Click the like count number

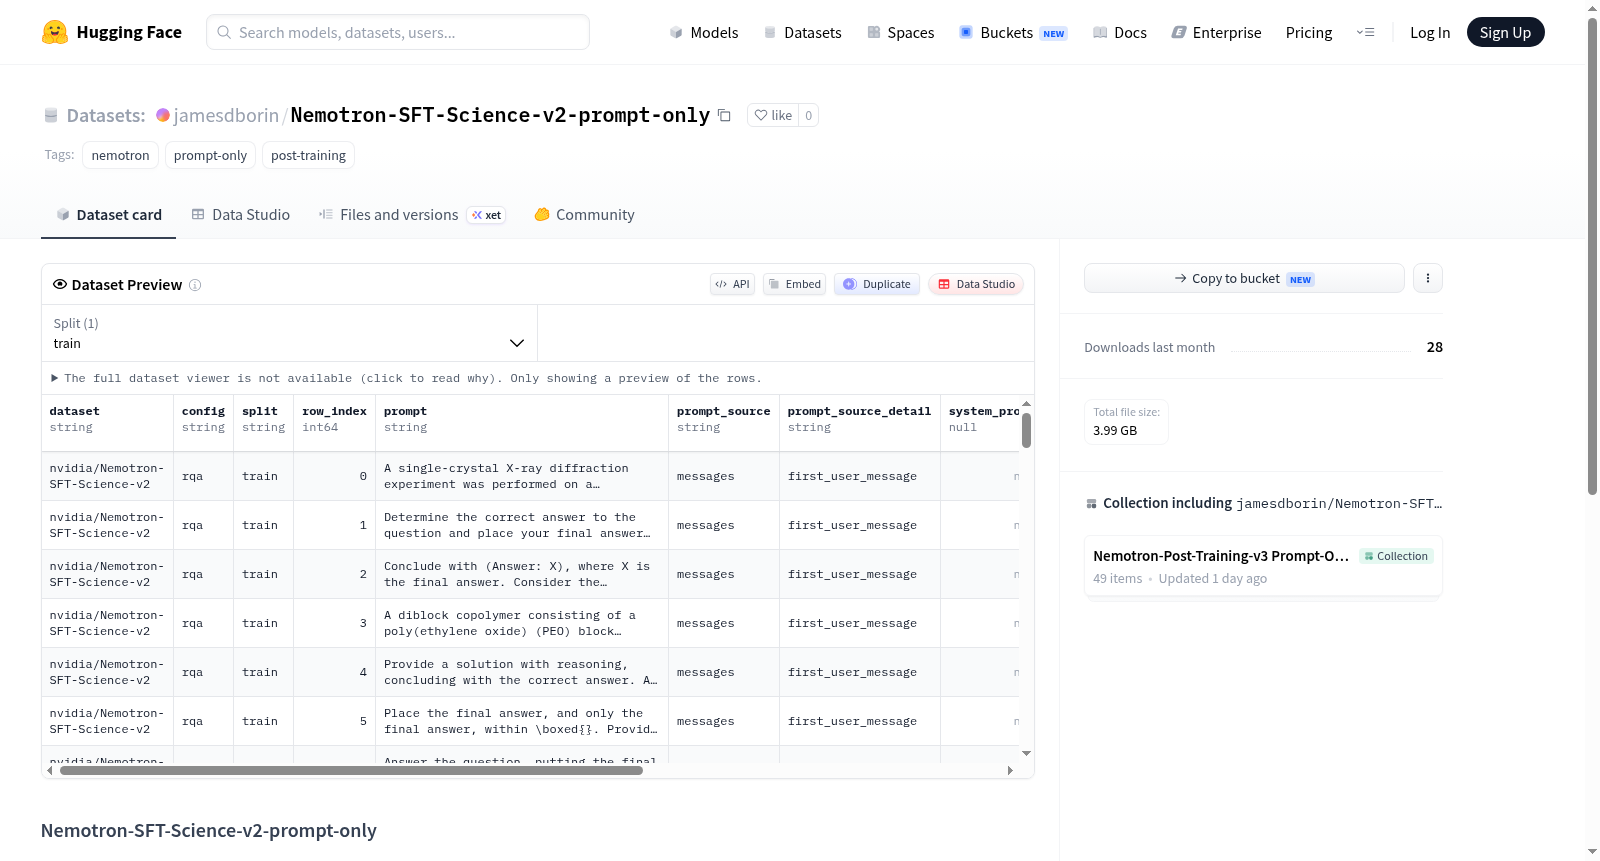808,115
